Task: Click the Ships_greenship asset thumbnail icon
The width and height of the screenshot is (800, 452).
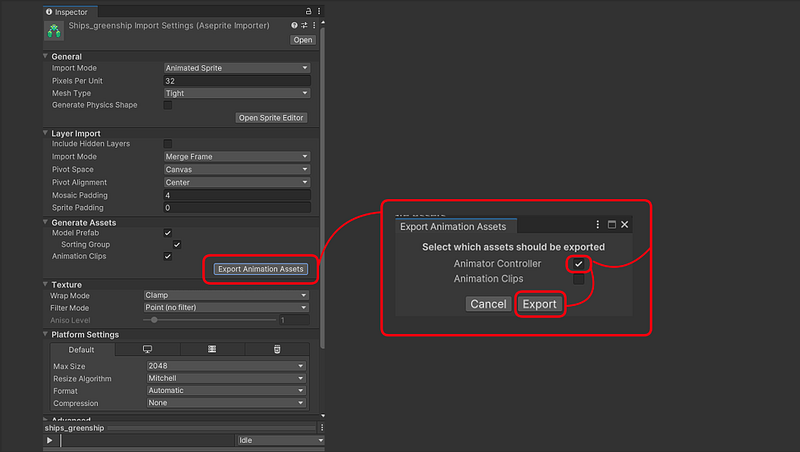Action: pos(54,31)
